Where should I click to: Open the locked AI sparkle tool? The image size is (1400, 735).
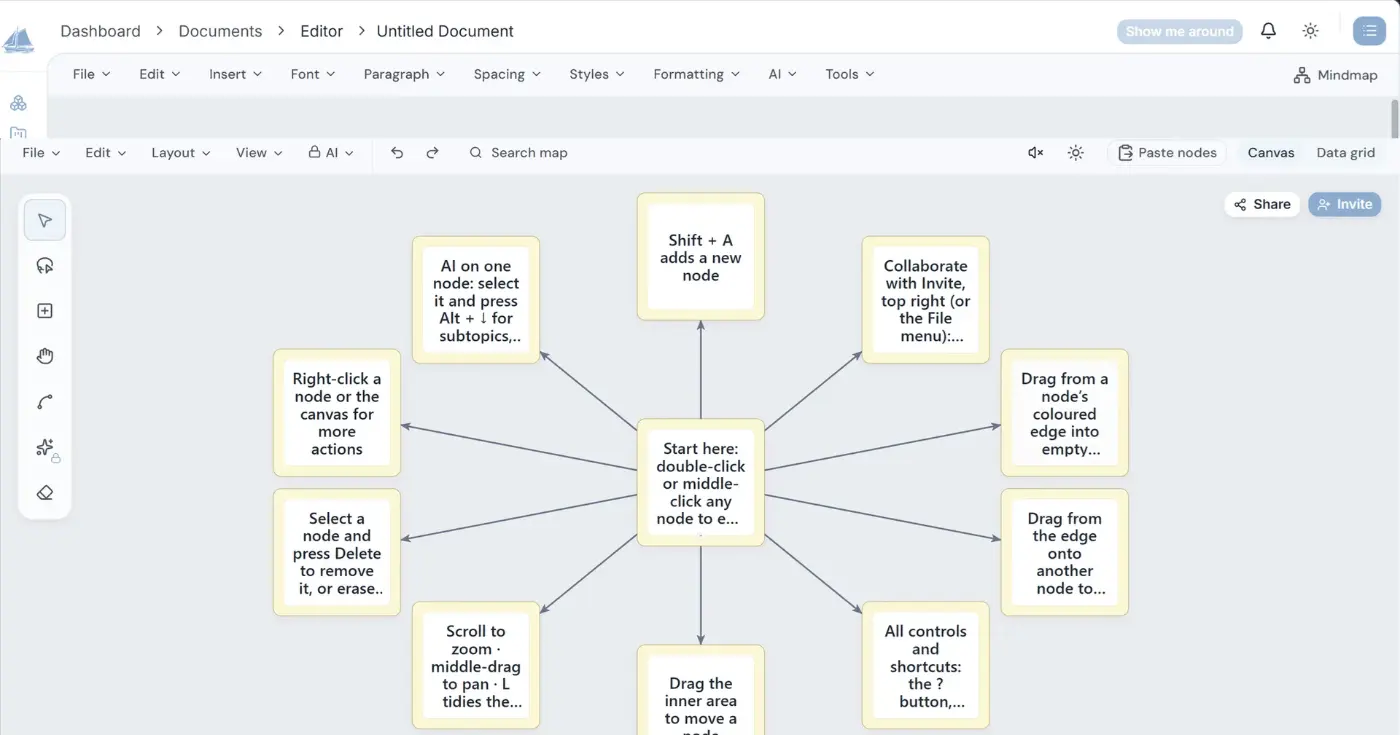[x=45, y=448]
